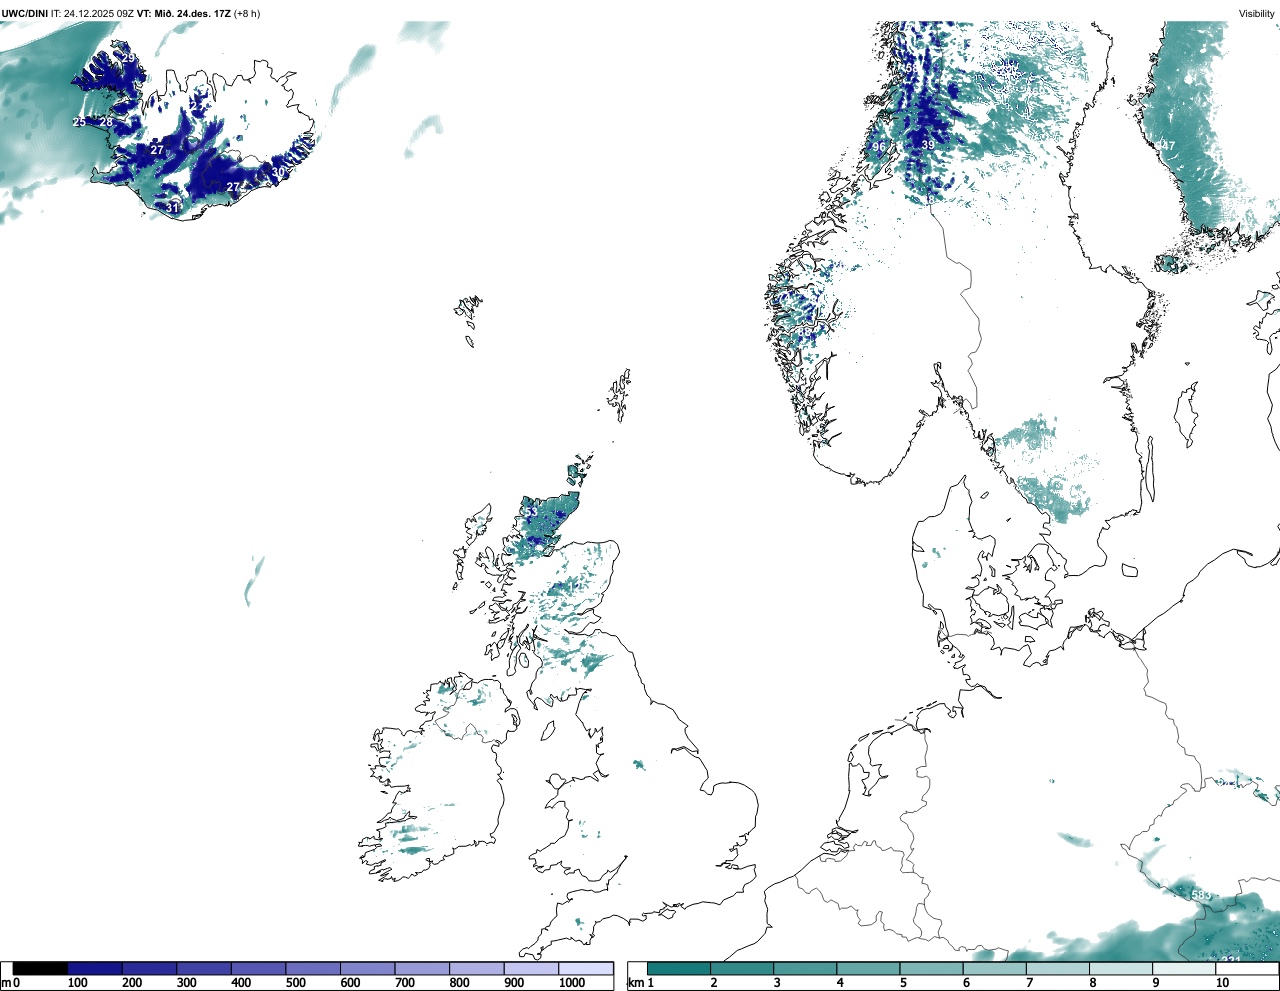The width and height of the screenshot is (1280, 991).
Task: Click the '500' label on the metre legend
Action: point(295,983)
